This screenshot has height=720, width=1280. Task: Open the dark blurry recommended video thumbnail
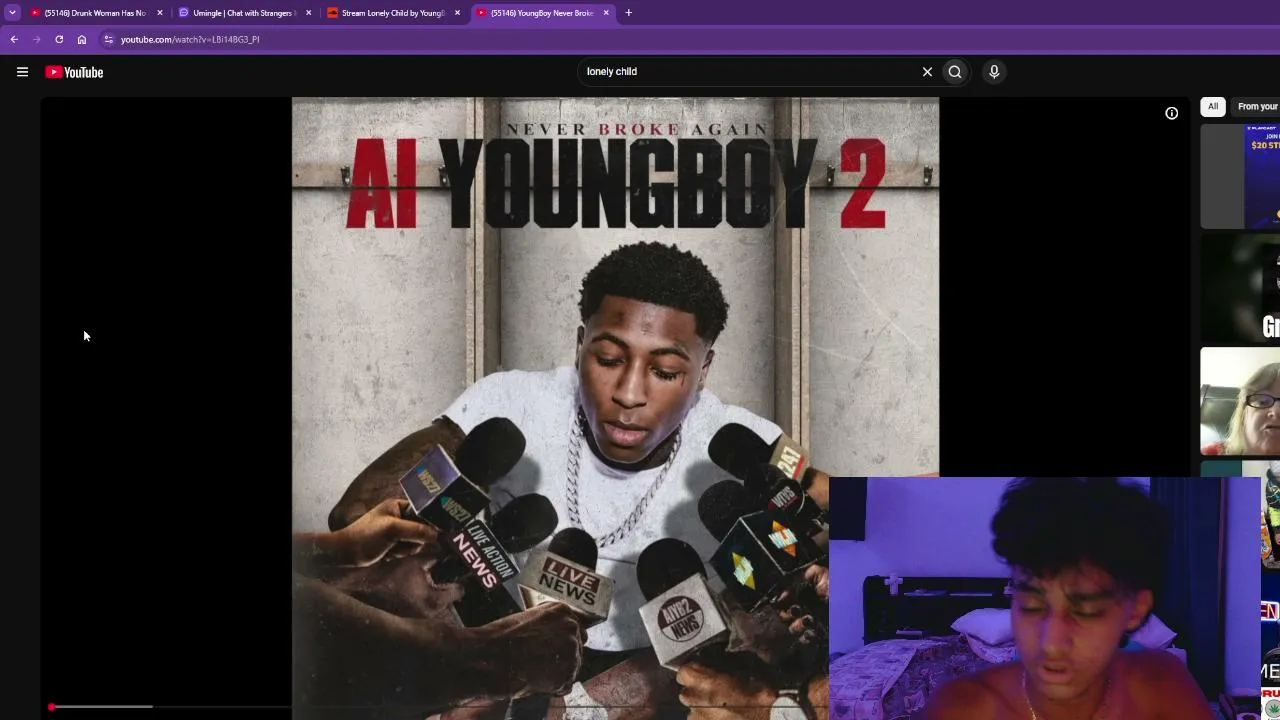[x=1240, y=289]
